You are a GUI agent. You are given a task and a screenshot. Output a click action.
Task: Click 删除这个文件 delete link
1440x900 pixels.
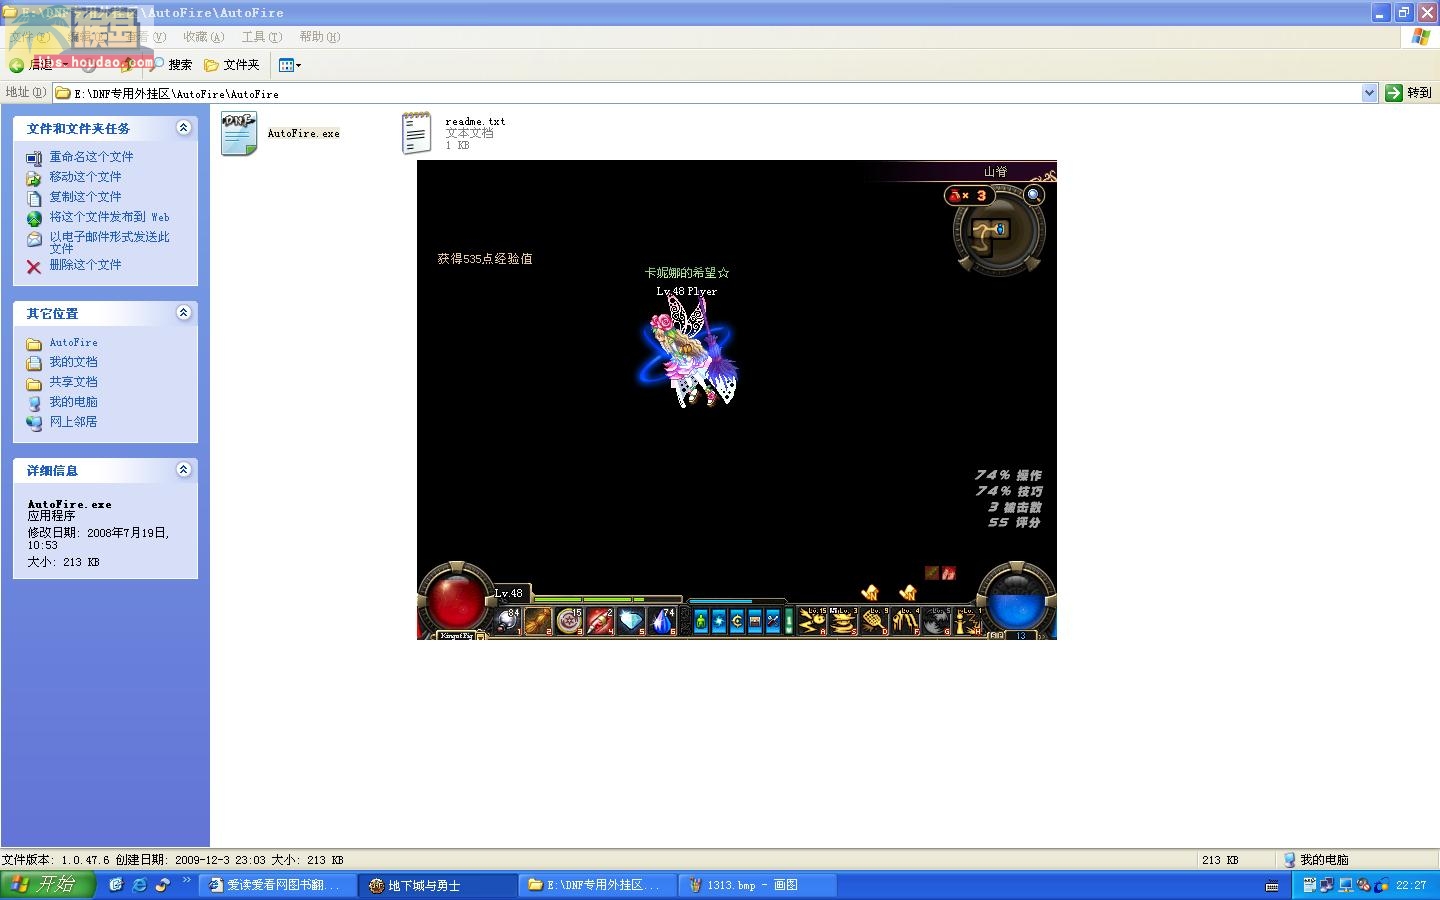85,265
